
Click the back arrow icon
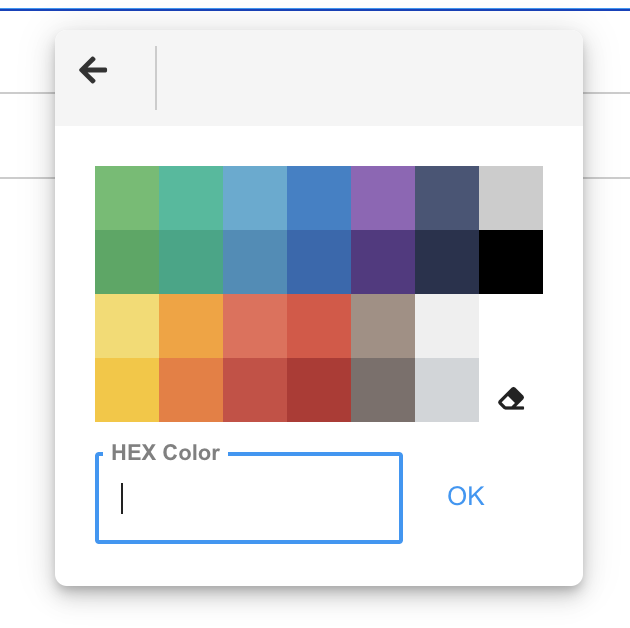pyautogui.click(x=93, y=70)
